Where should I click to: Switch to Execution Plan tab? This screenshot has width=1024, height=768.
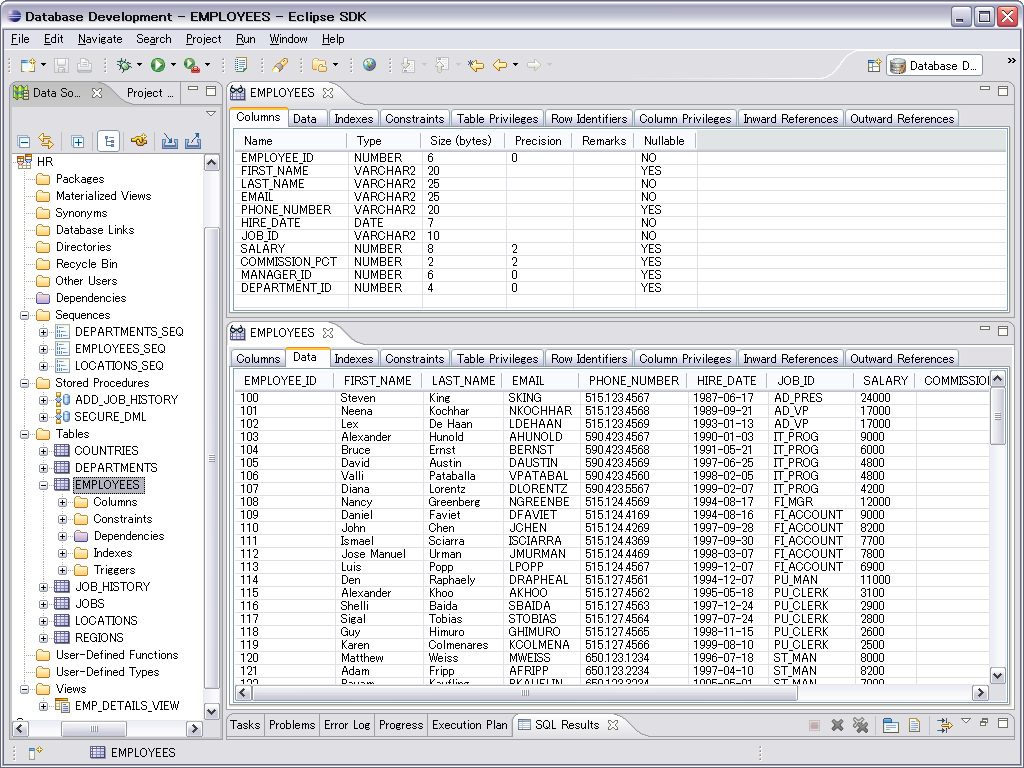(x=470, y=725)
